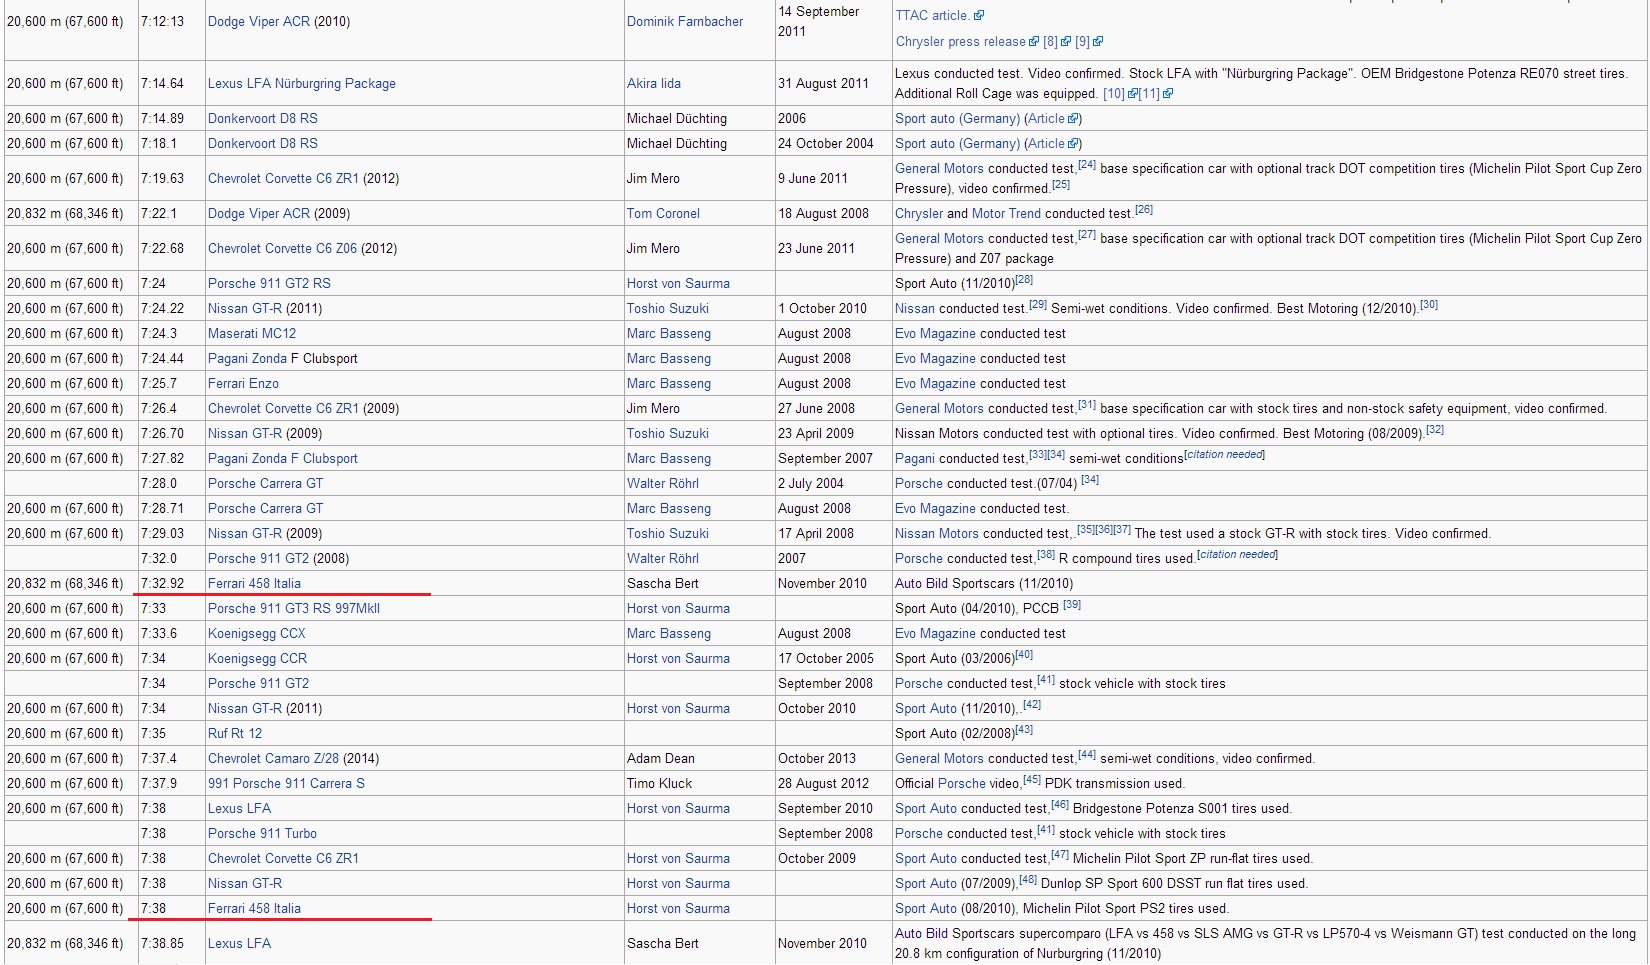Select the date '28 August 2012'

(x=824, y=783)
